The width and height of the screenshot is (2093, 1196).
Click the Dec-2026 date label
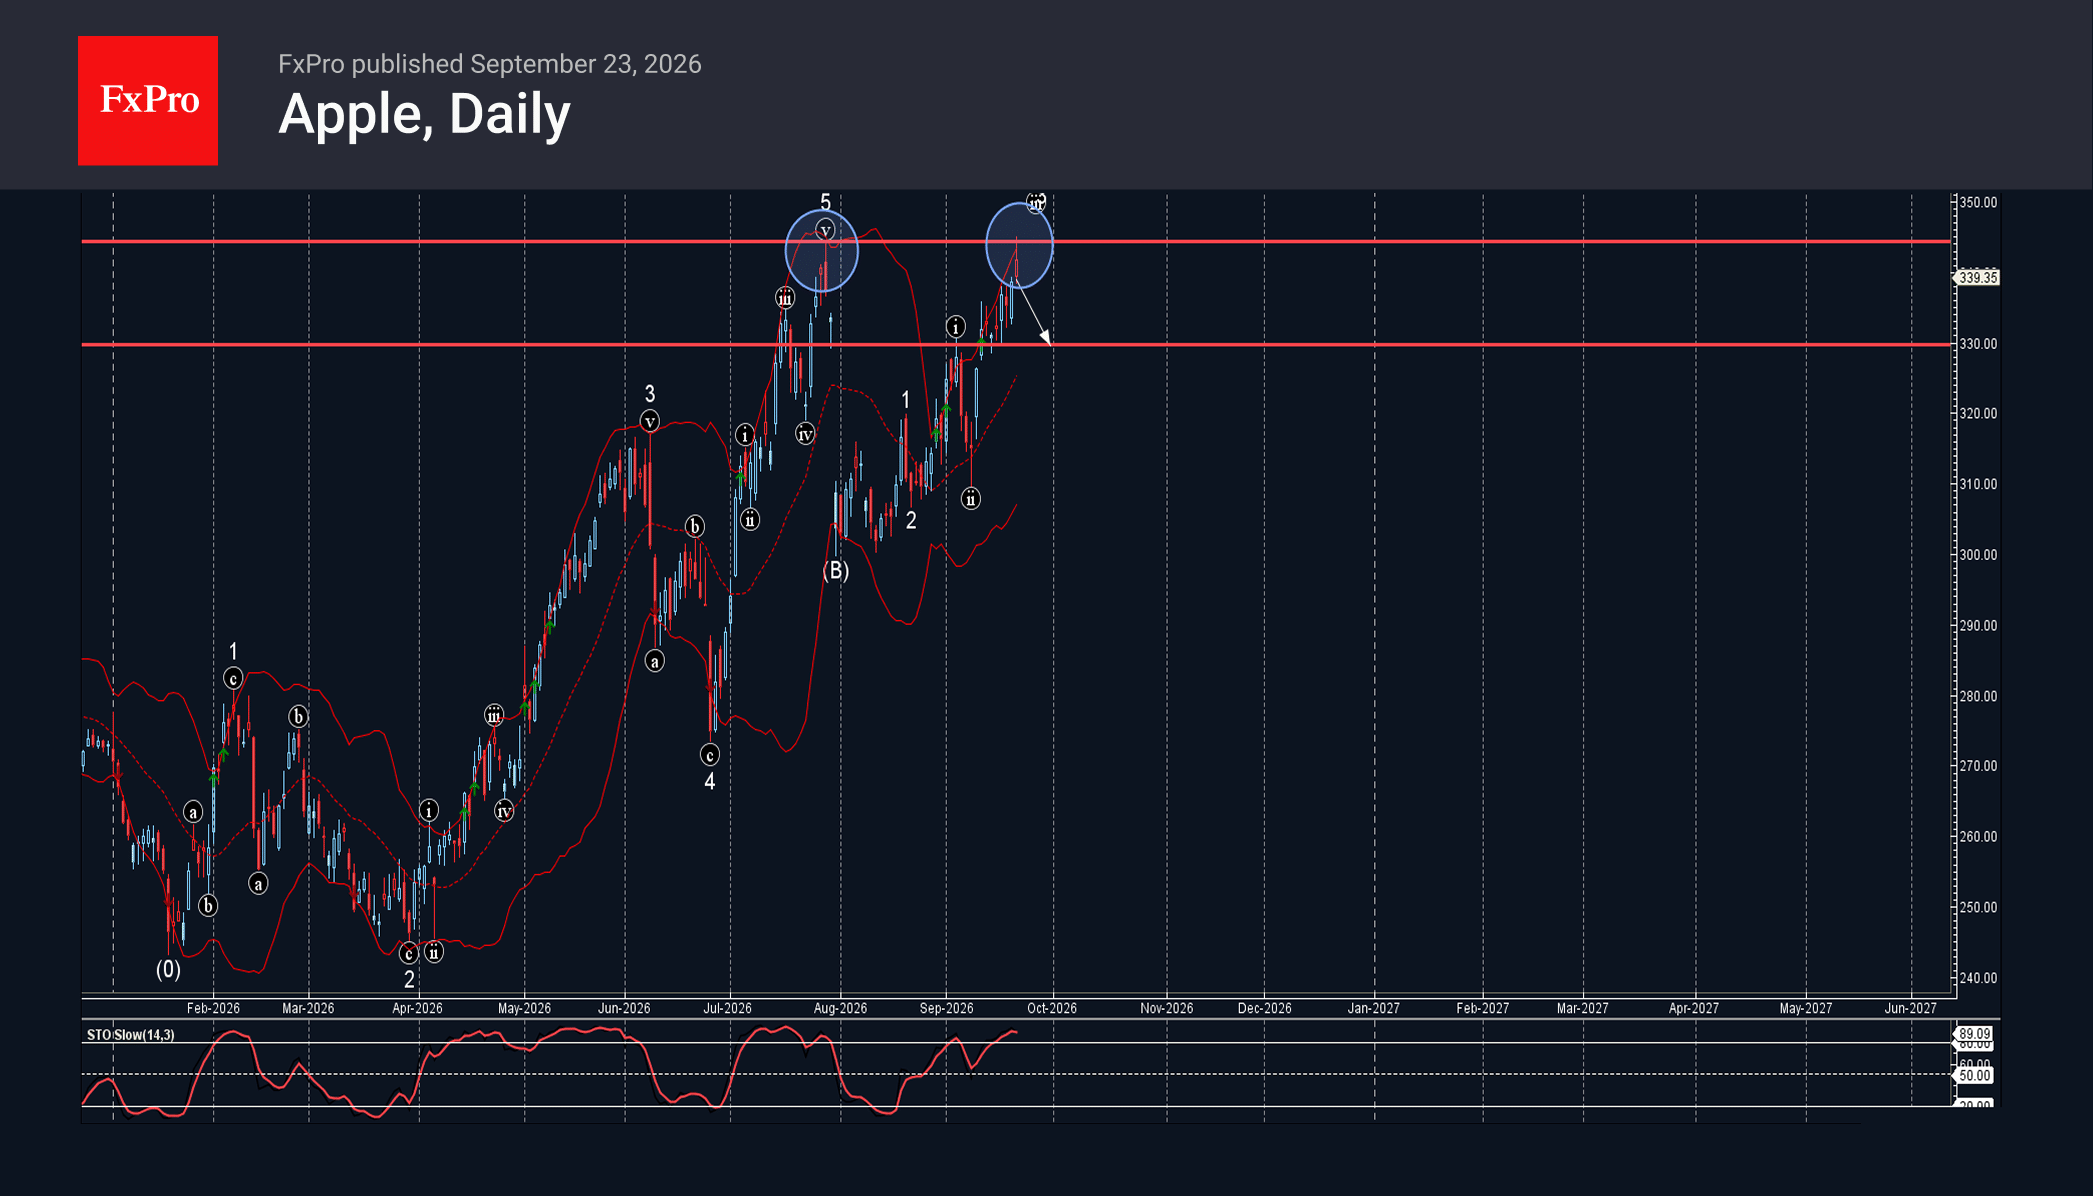pos(1264,1008)
